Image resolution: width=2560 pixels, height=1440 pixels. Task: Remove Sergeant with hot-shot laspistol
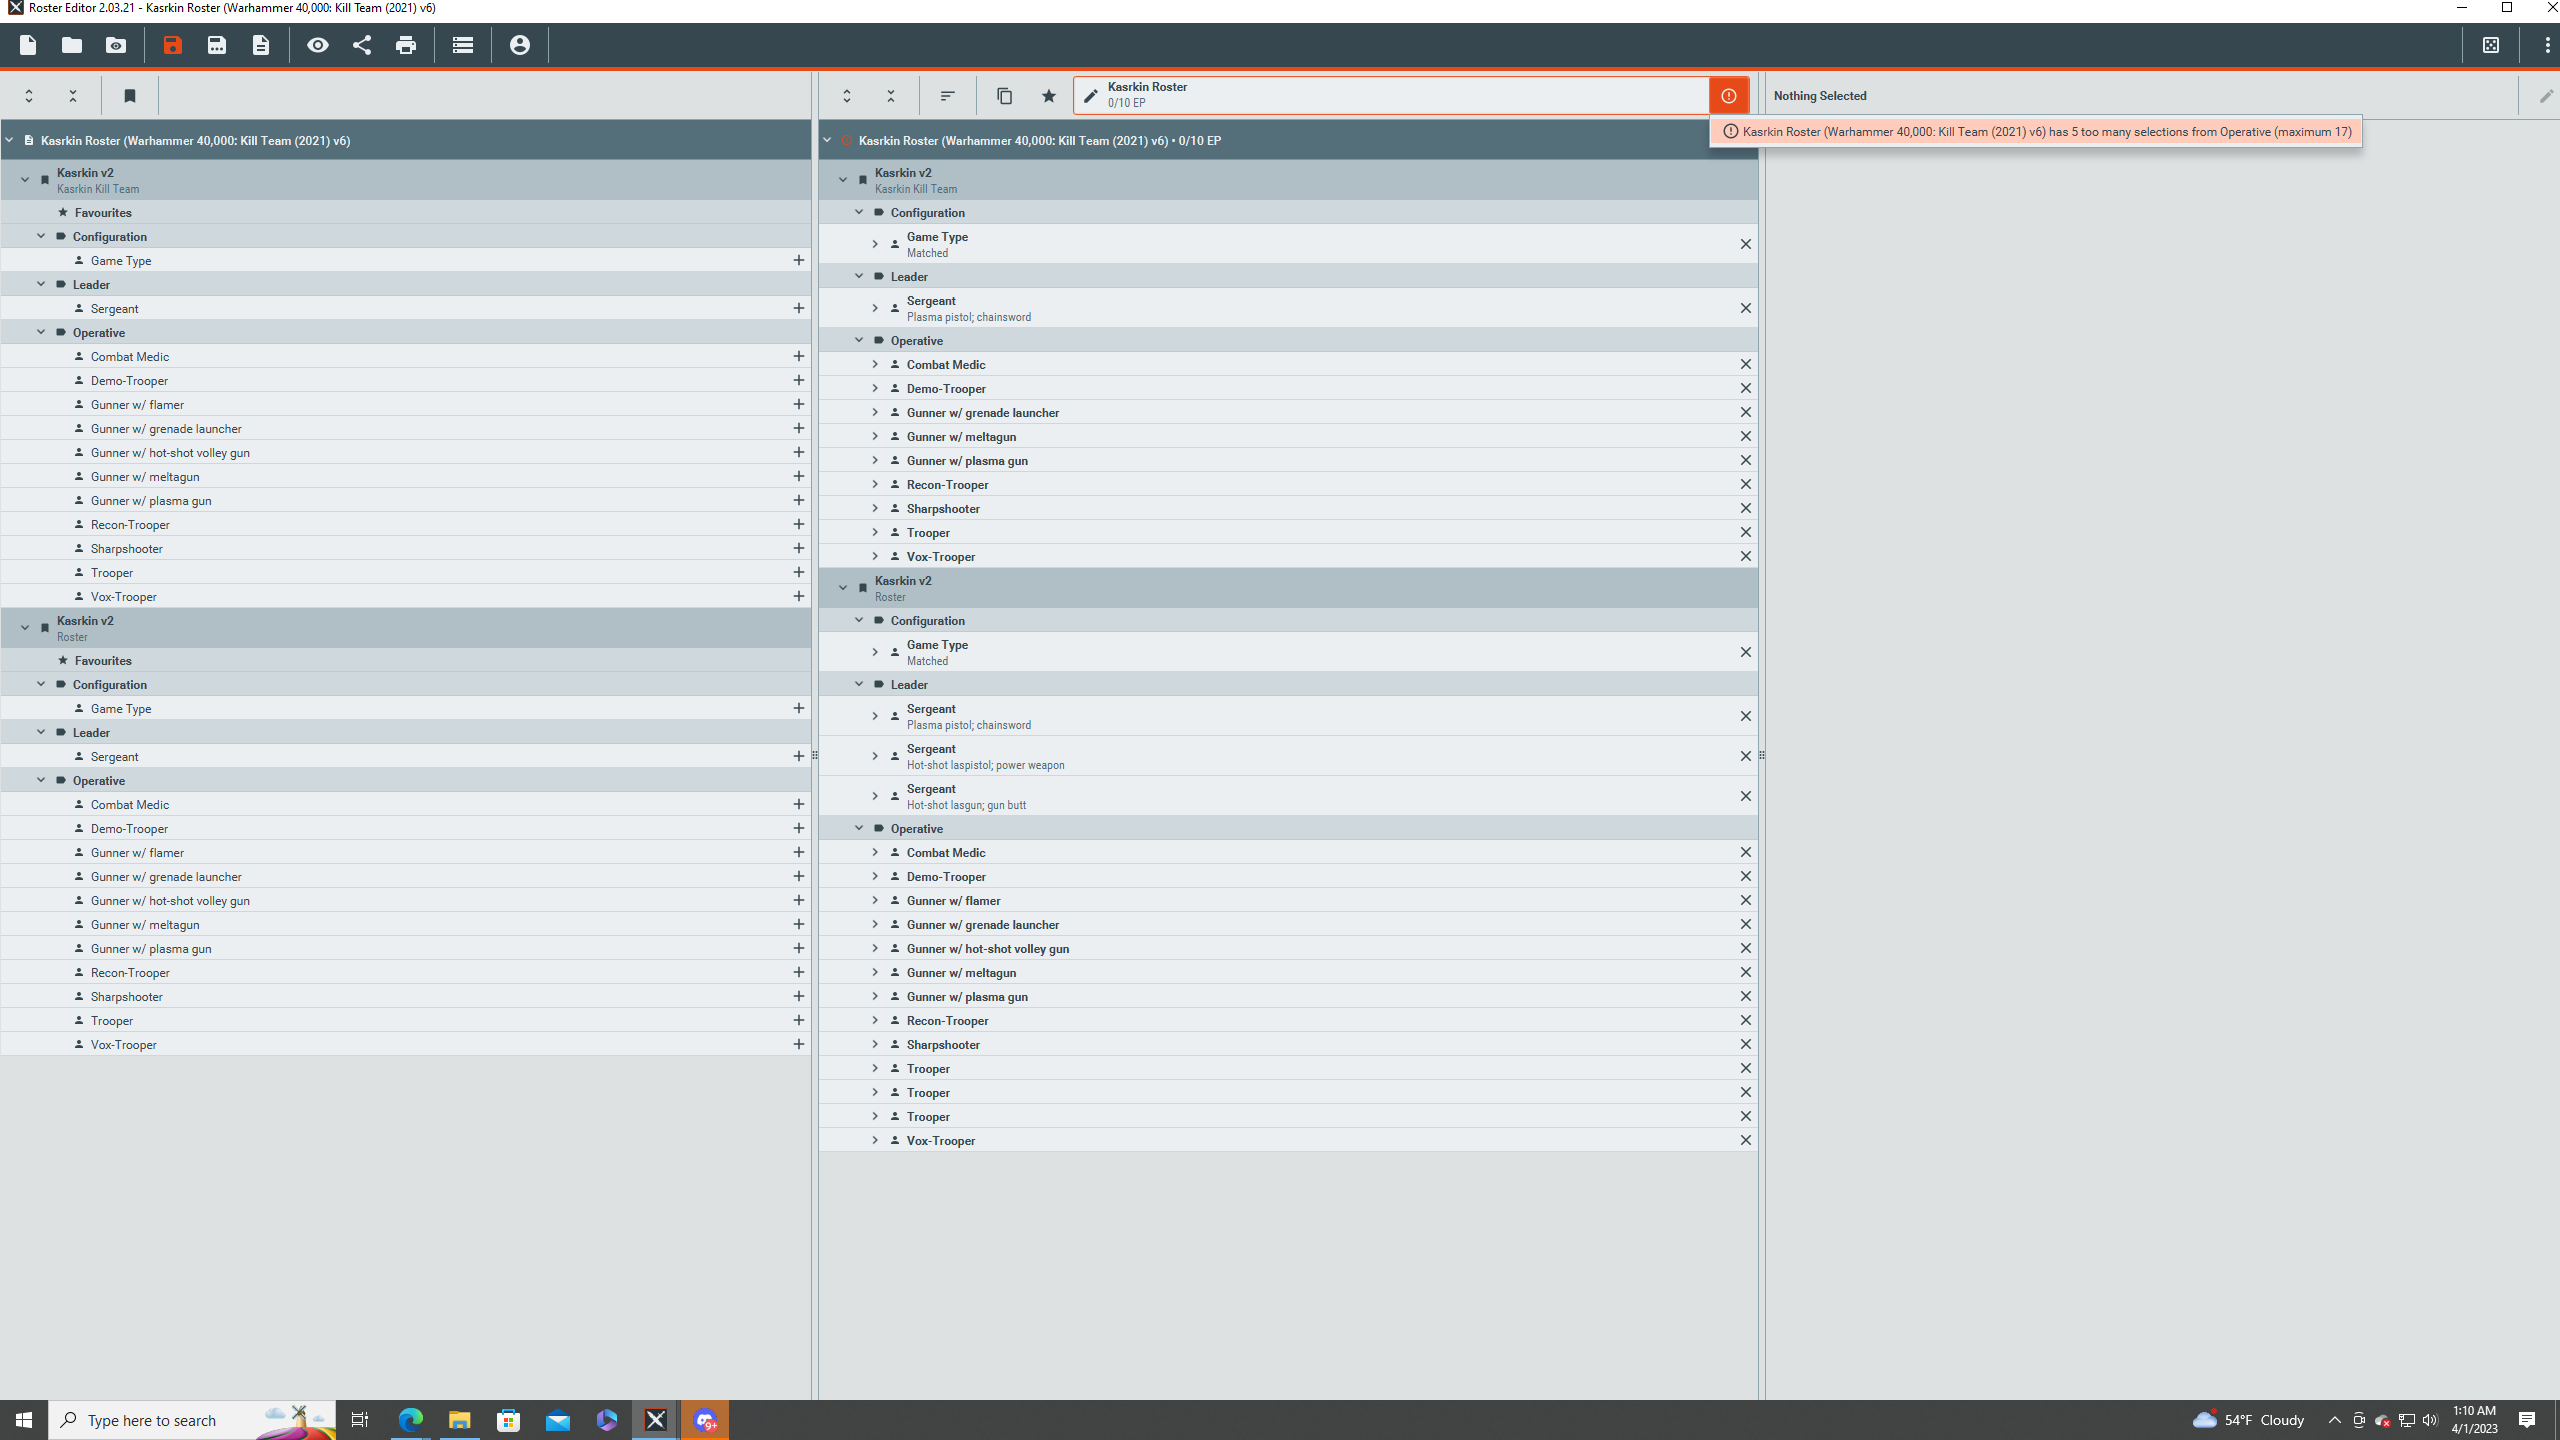pyautogui.click(x=1746, y=756)
